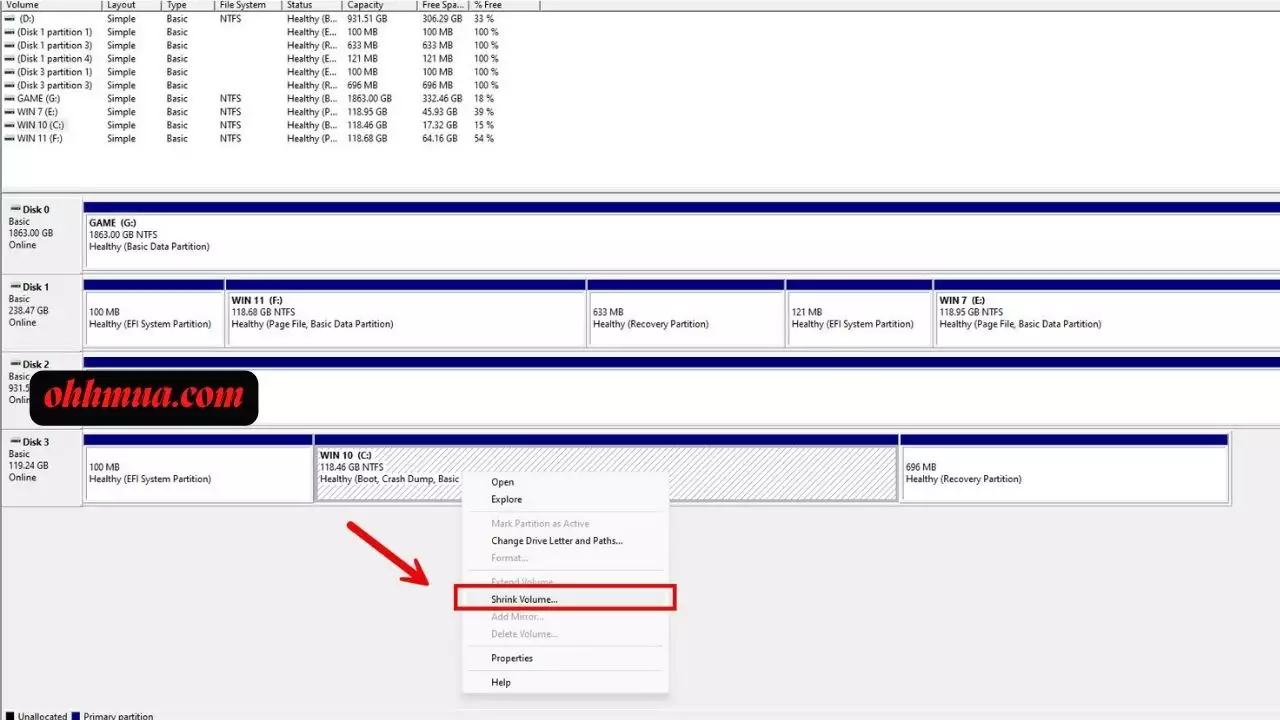Click the 54 % free value

click(484, 138)
